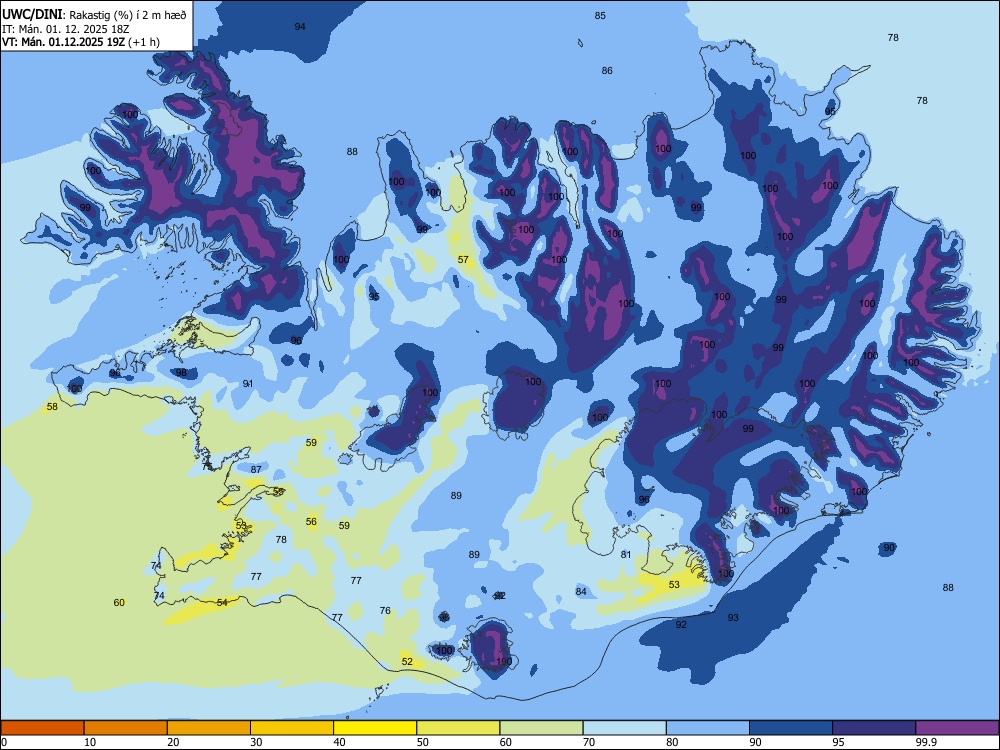Click the humidity value '54' on the map
Screen dimensions: 1000x750
pos(222,602)
